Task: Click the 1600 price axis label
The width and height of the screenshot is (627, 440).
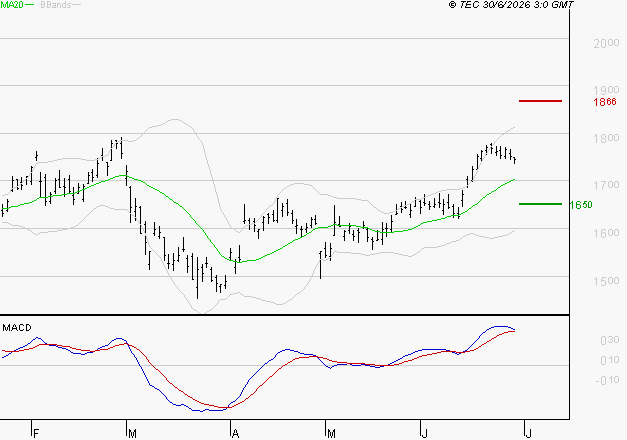Action: (x=606, y=233)
